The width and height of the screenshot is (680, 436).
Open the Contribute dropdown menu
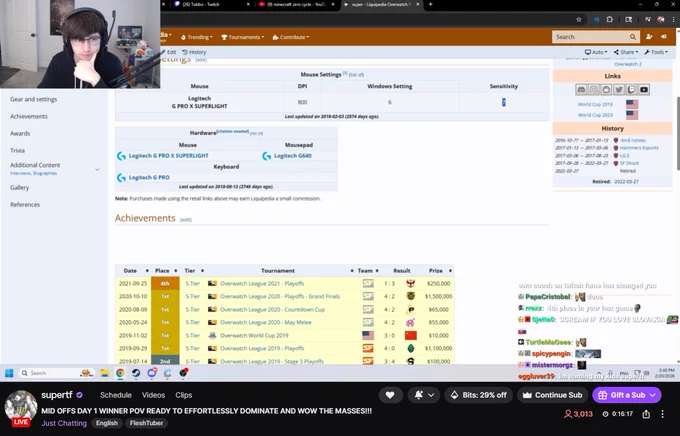(x=291, y=37)
